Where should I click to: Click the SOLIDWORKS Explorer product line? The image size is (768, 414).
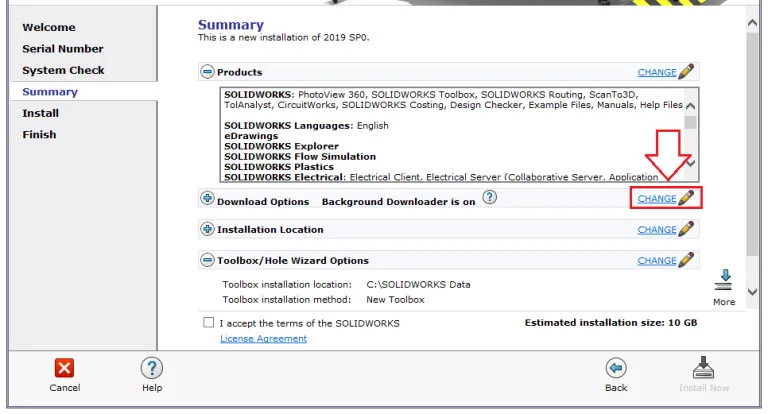coord(282,146)
